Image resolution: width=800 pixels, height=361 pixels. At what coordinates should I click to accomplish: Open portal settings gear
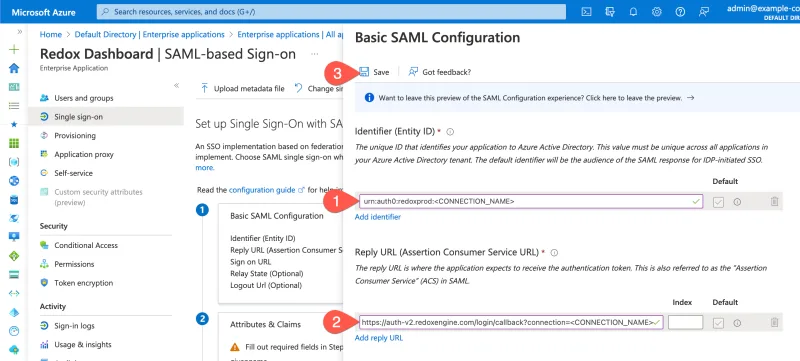tap(657, 12)
